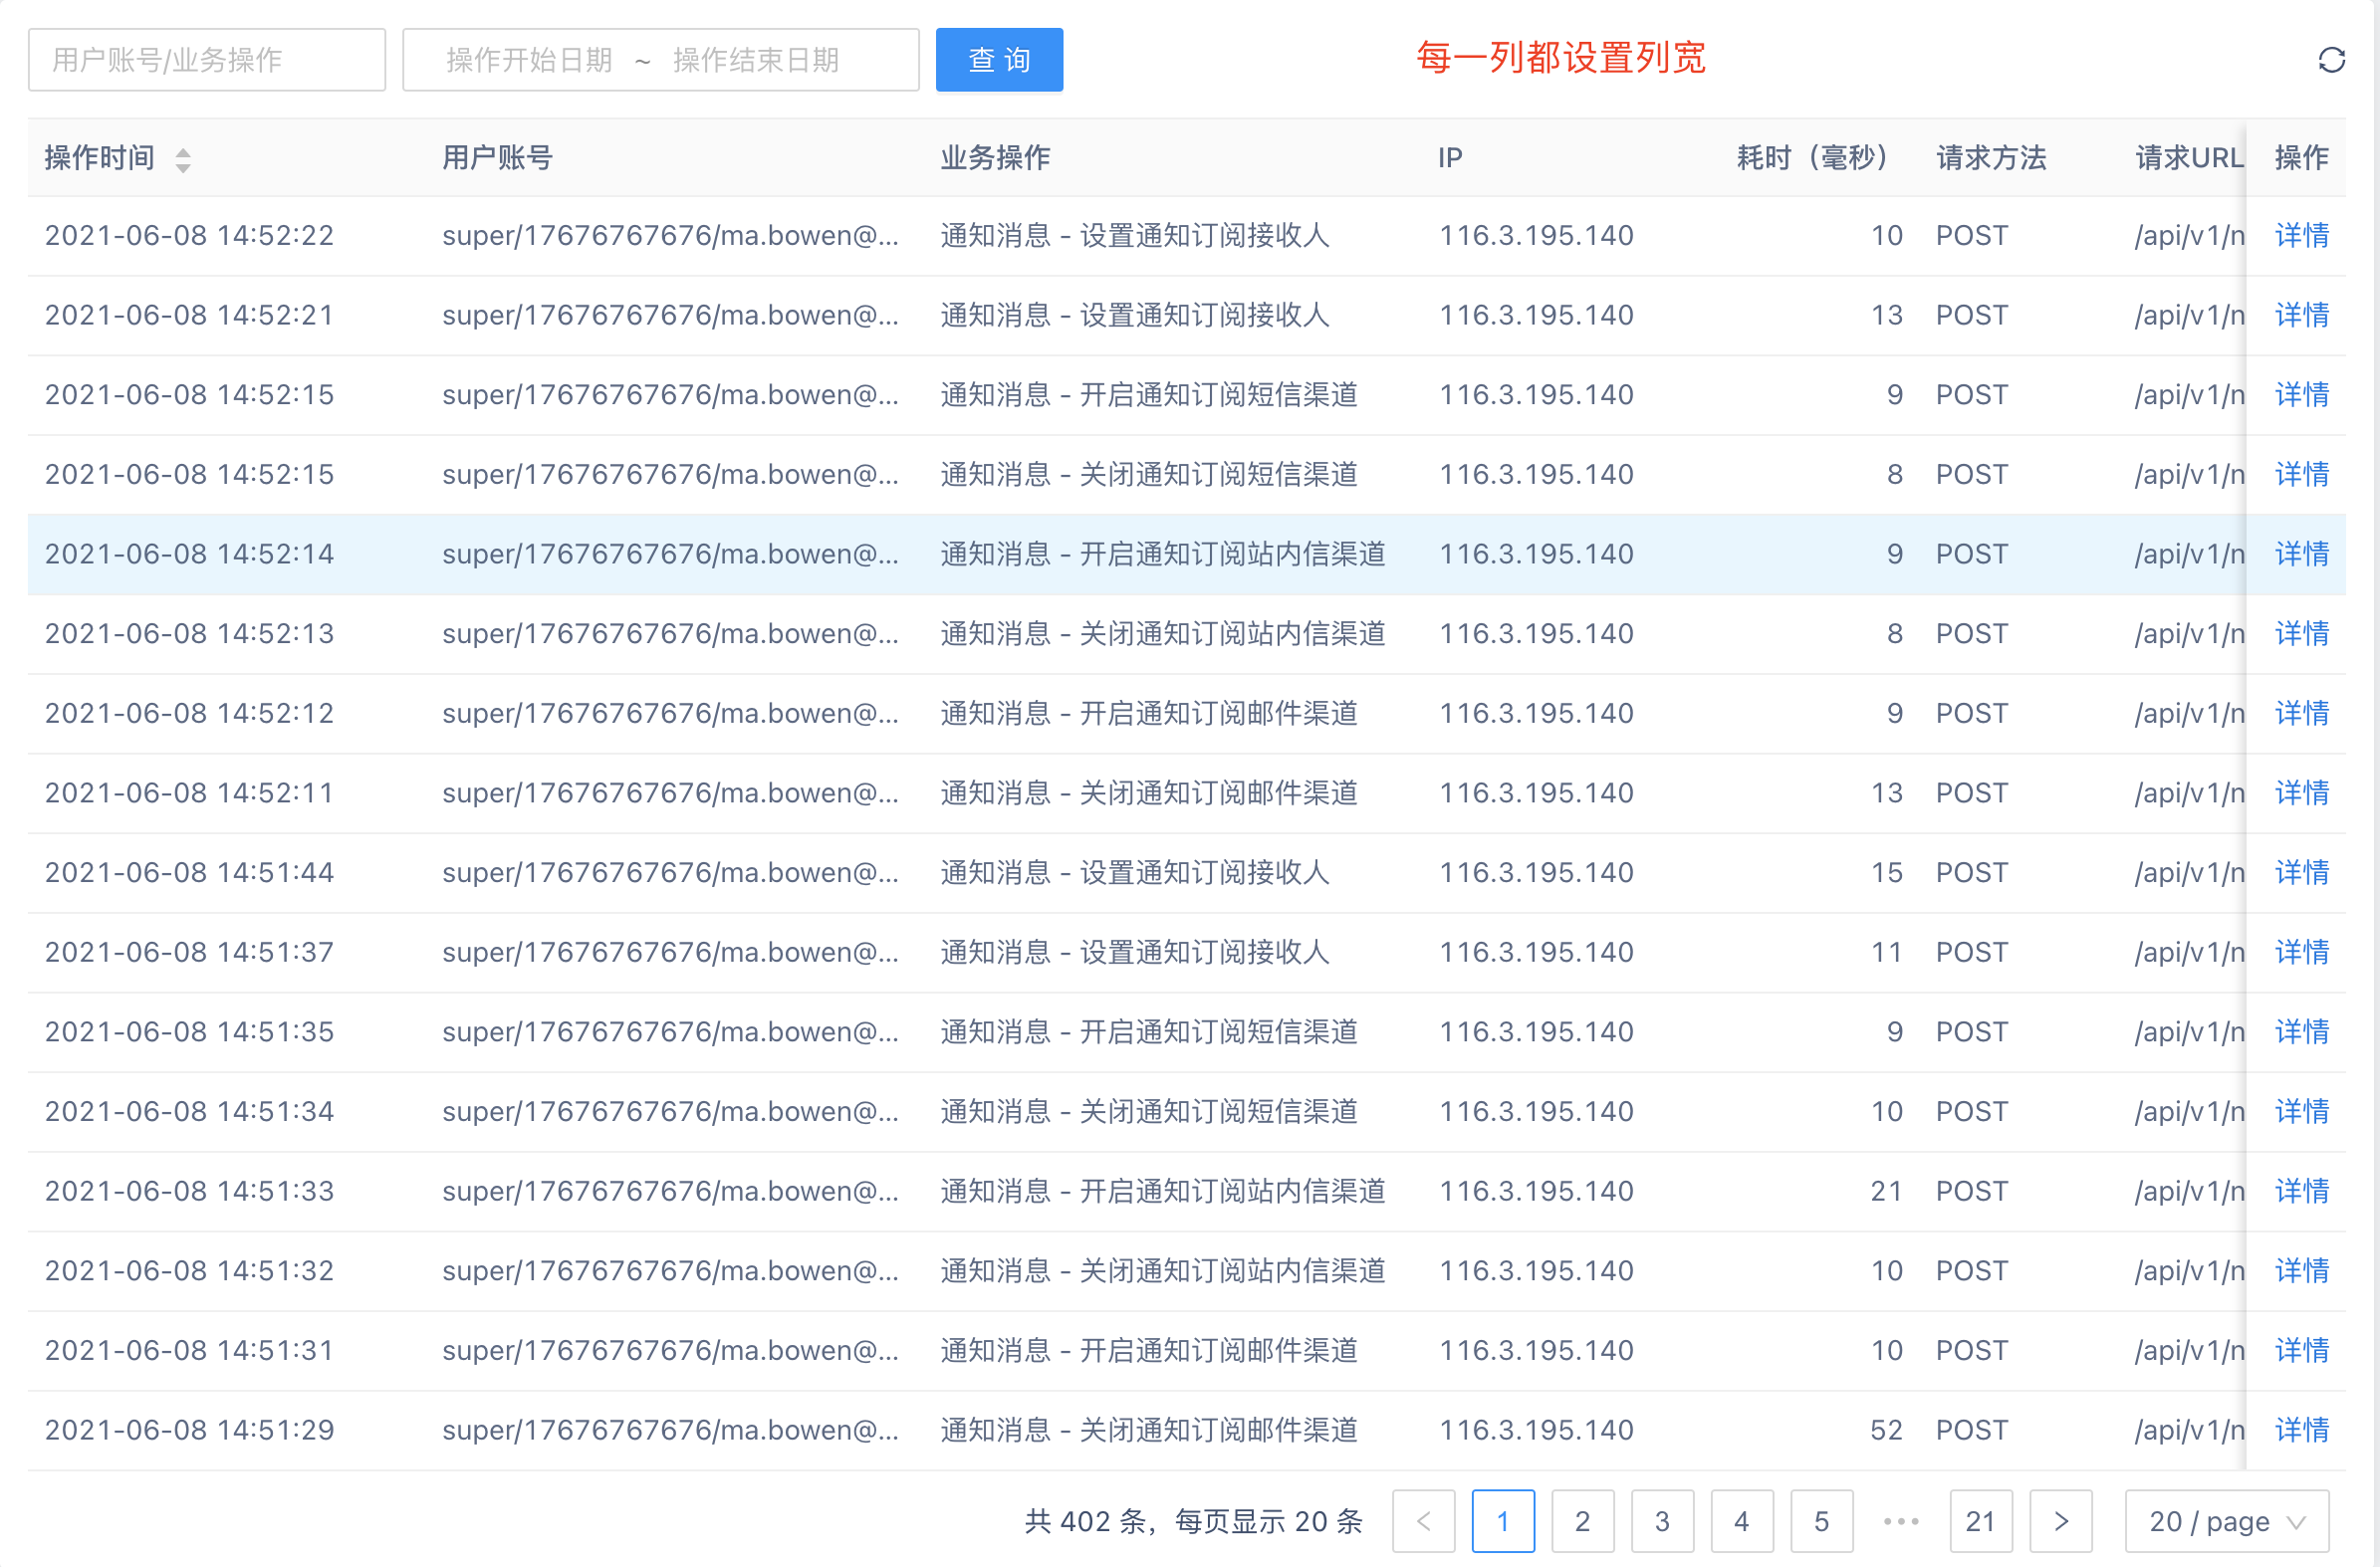Open 详情 for the 14:52:13 row

(2301, 634)
